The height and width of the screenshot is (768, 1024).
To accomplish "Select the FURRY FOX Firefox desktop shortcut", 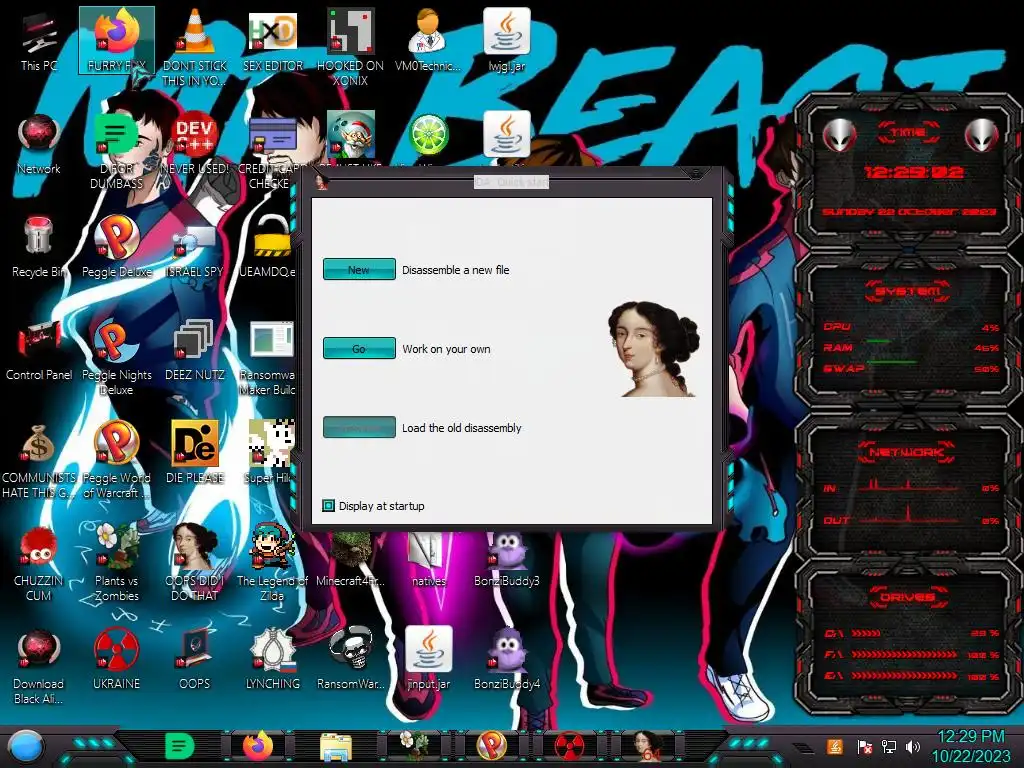I will [117, 40].
